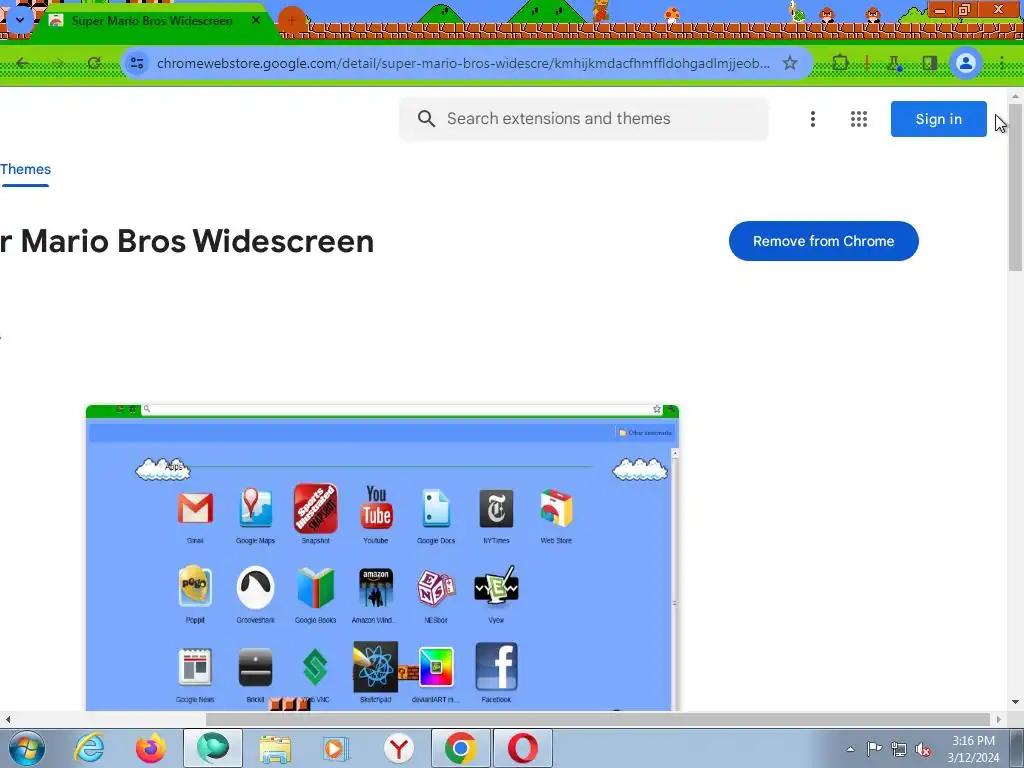
Task: Open the Action Center flag icon
Action: (874, 749)
